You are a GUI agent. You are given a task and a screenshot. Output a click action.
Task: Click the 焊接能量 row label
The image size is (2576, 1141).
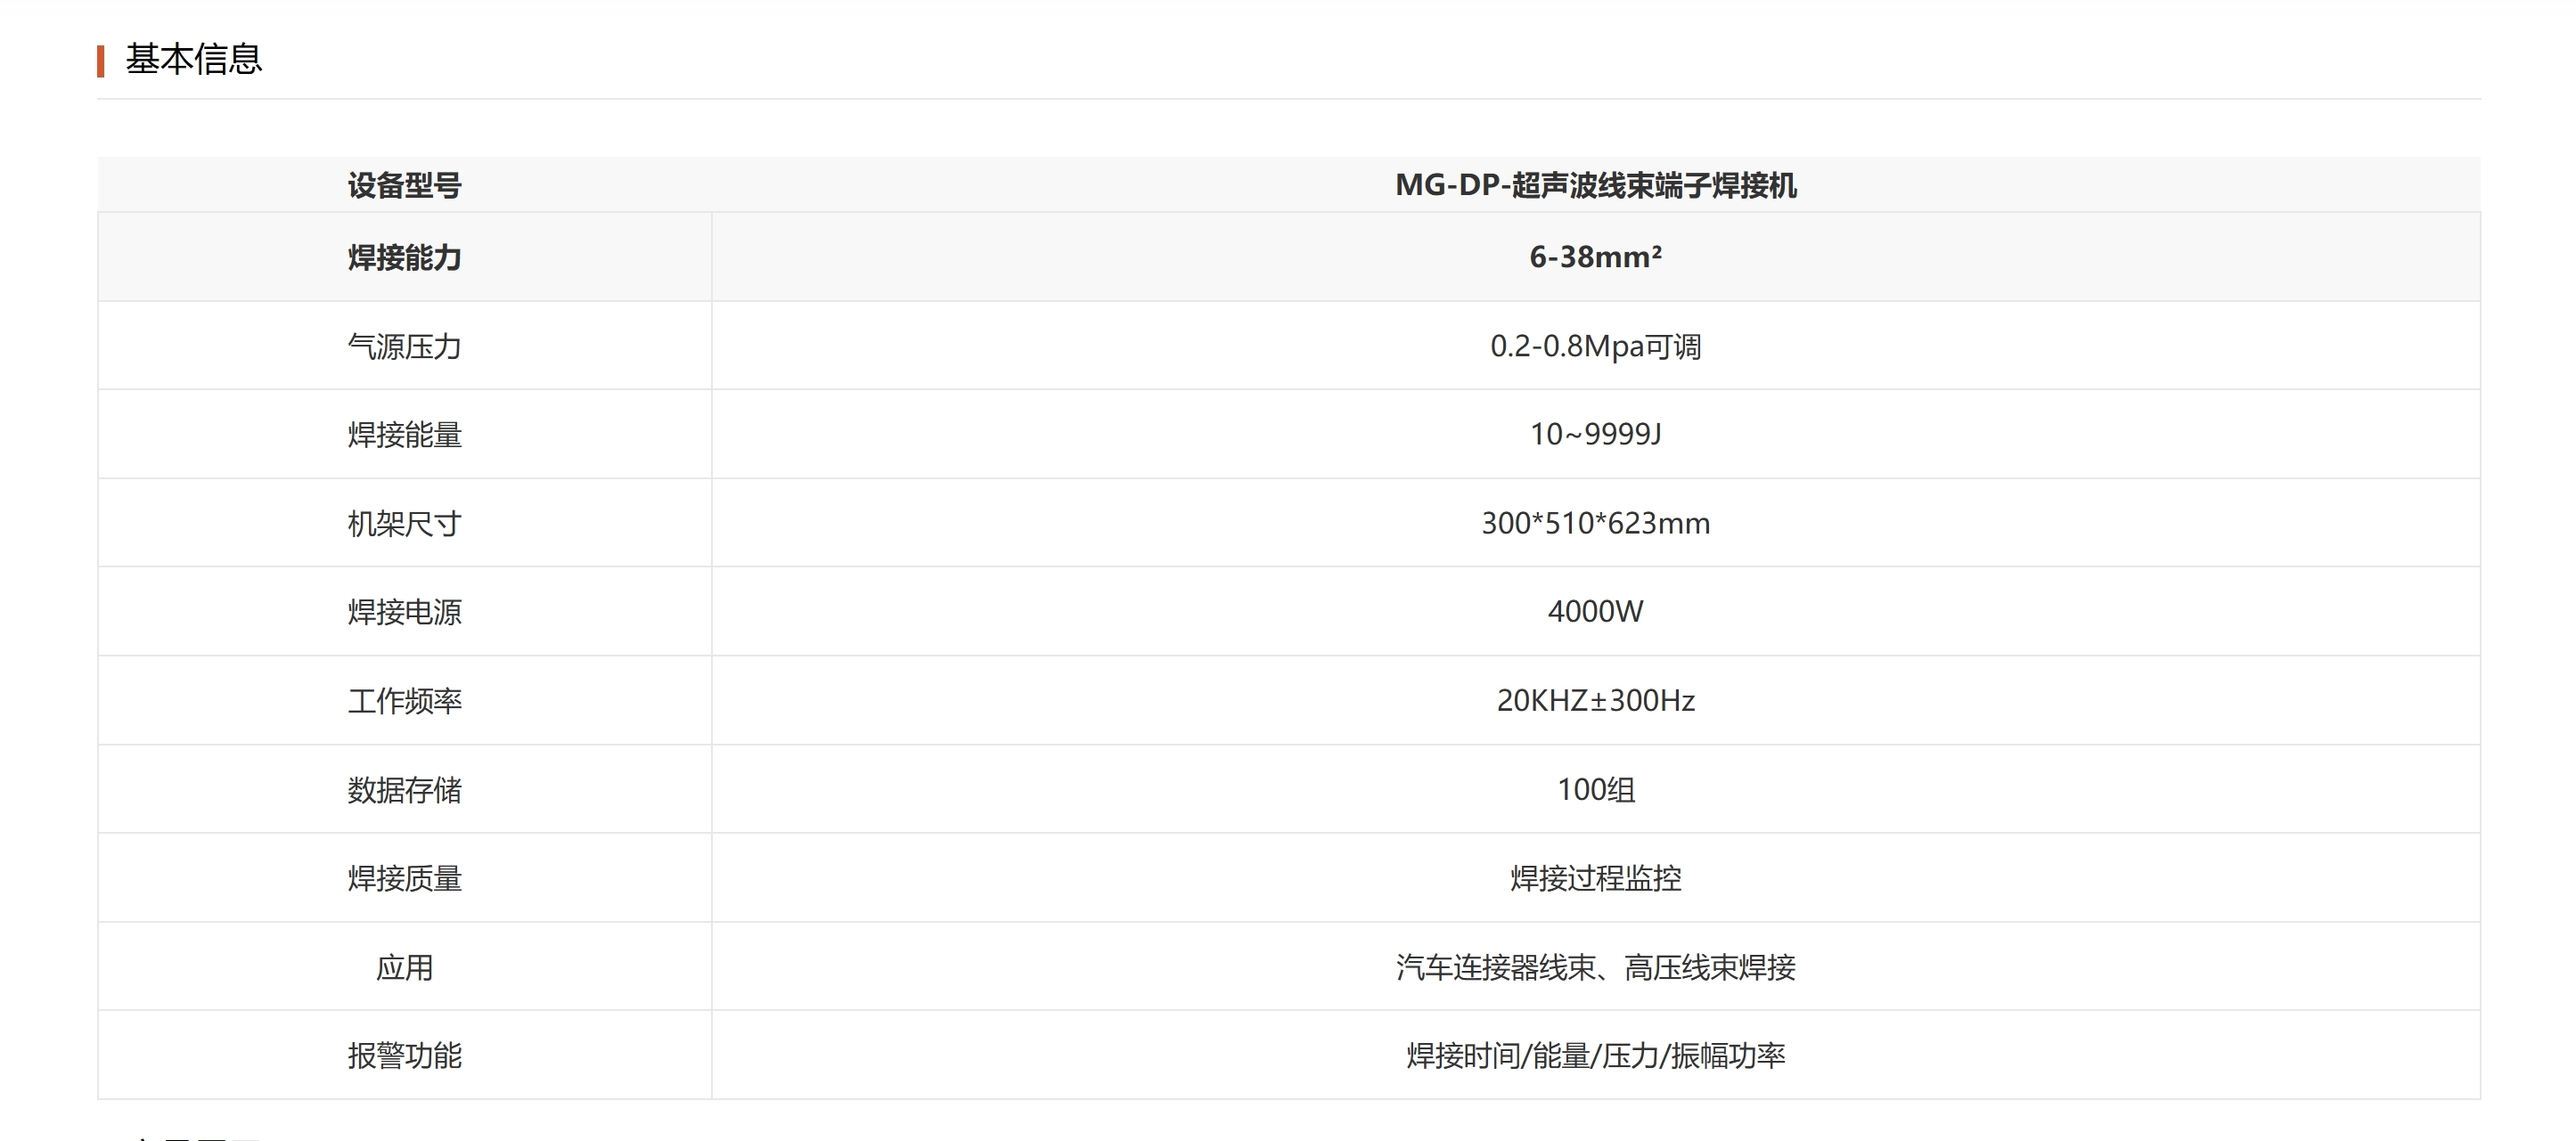(403, 434)
